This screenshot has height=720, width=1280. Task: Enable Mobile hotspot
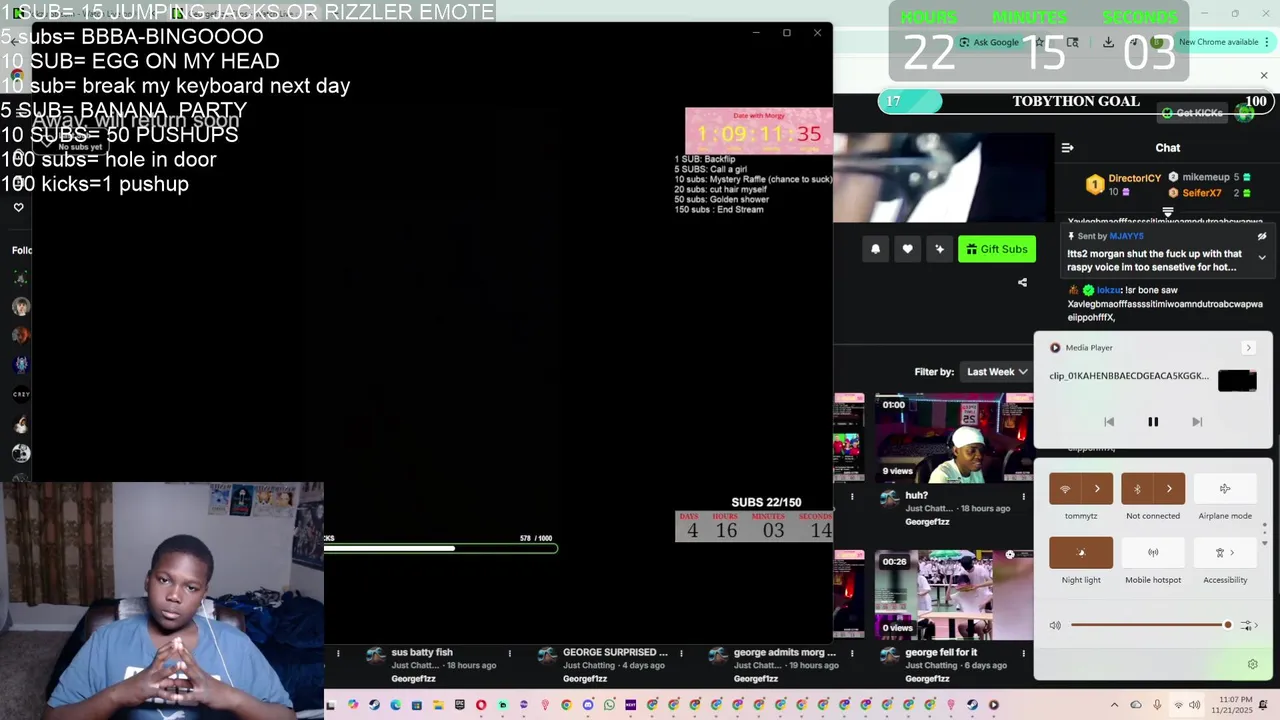(1153, 553)
